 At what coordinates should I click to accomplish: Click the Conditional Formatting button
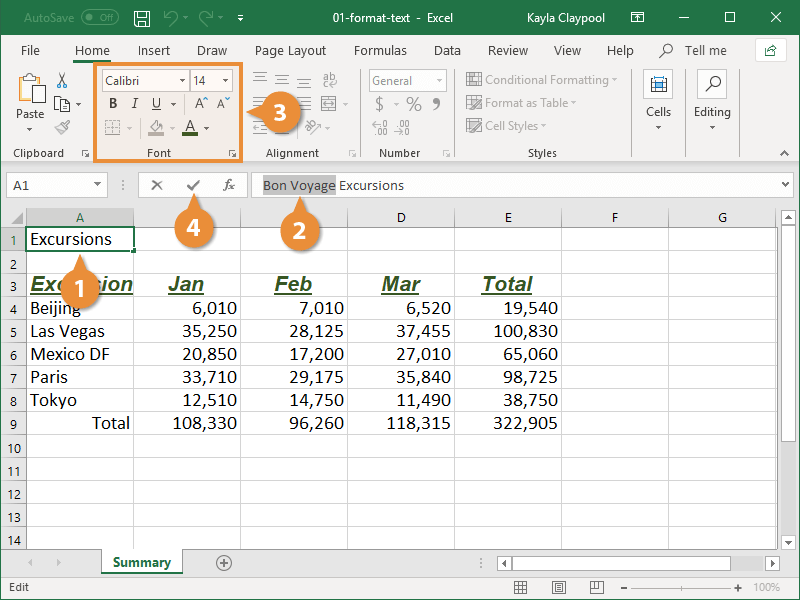click(x=541, y=80)
